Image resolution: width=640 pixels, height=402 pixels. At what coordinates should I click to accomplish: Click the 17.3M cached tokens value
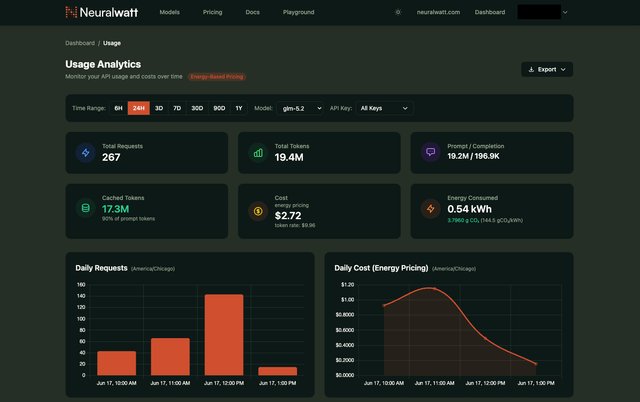pyautogui.click(x=116, y=209)
